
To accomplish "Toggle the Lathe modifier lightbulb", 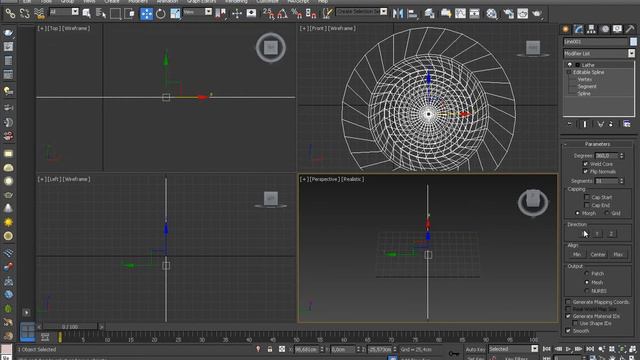I will pyautogui.click(x=570, y=65).
